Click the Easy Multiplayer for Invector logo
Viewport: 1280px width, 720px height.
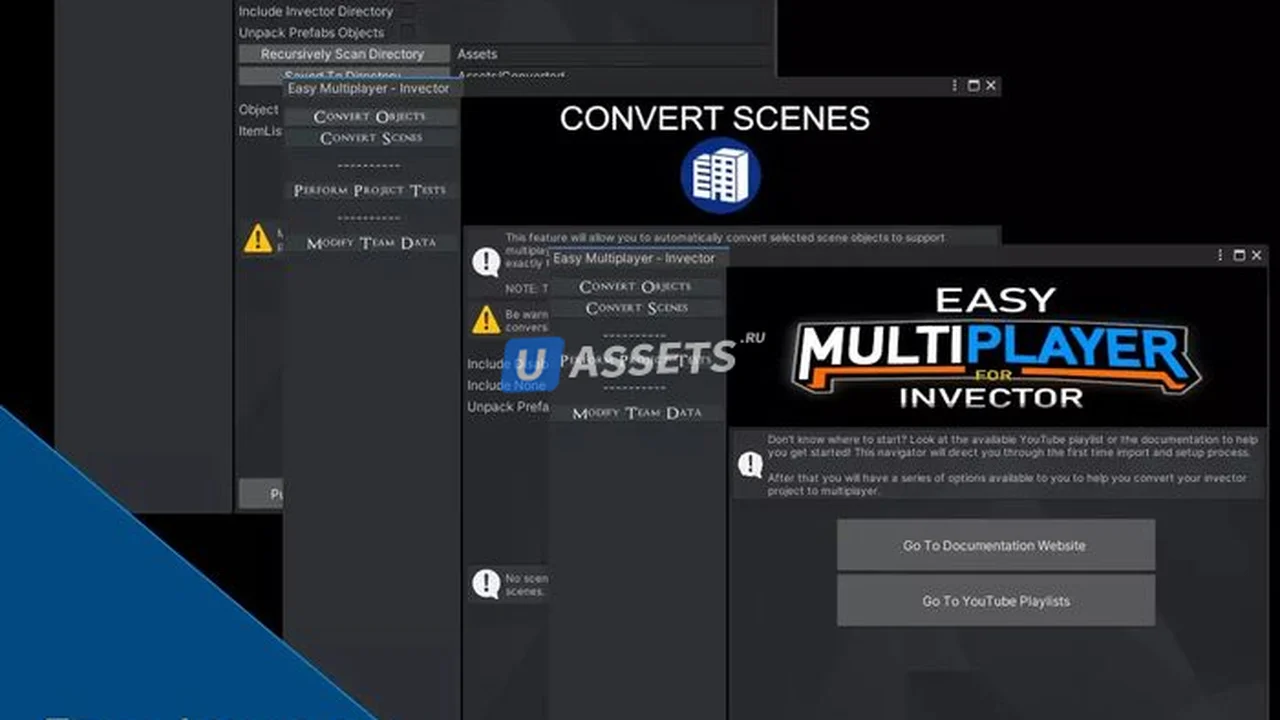pyautogui.click(x=996, y=349)
